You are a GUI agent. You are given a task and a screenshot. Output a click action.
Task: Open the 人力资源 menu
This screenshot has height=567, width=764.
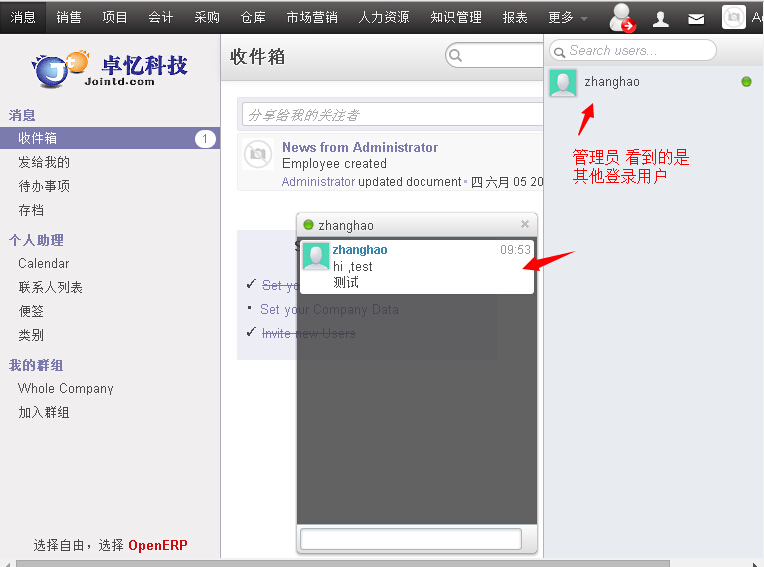(384, 17)
